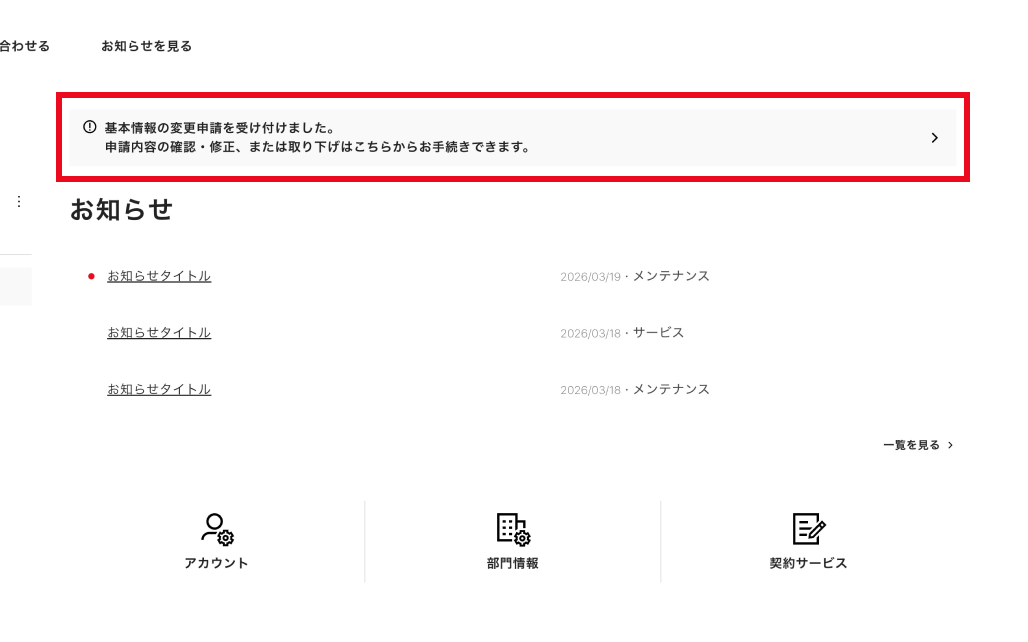The height and width of the screenshot is (642, 1028).
Task: Click the お知らせ section heading
Action: click(121, 210)
